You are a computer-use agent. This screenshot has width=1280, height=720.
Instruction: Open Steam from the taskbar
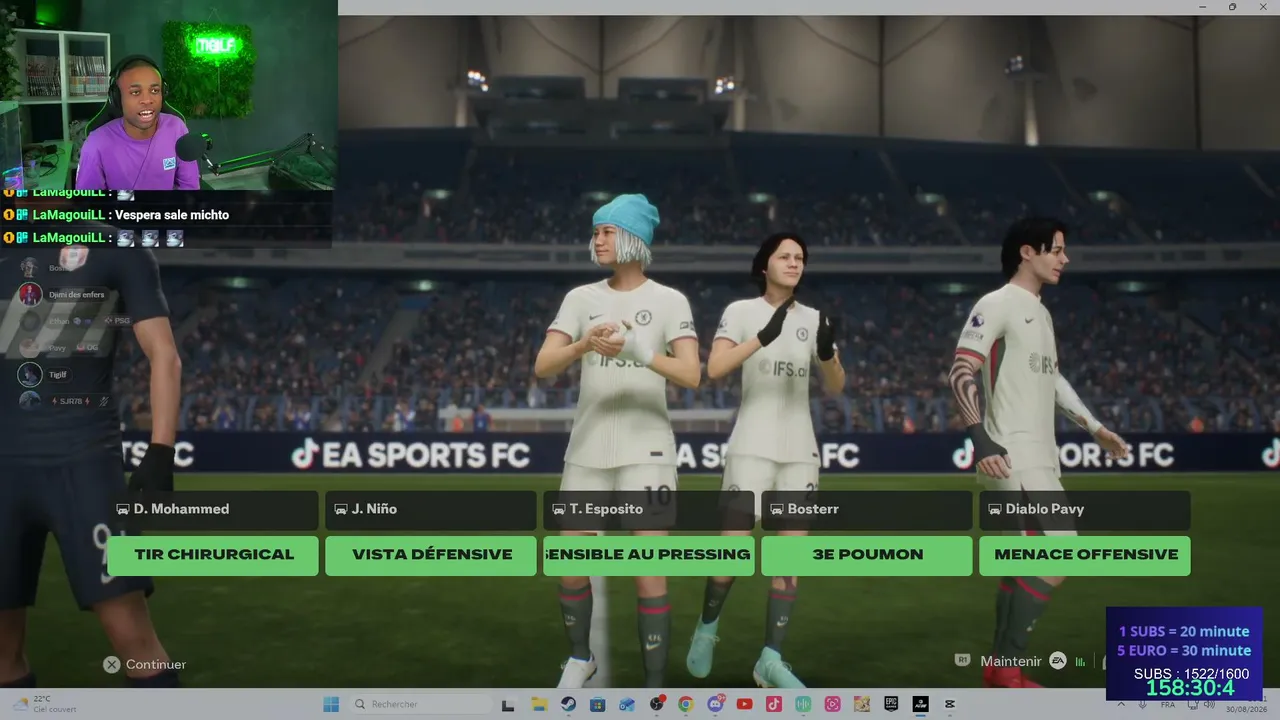pyautogui.click(x=568, y=704)
